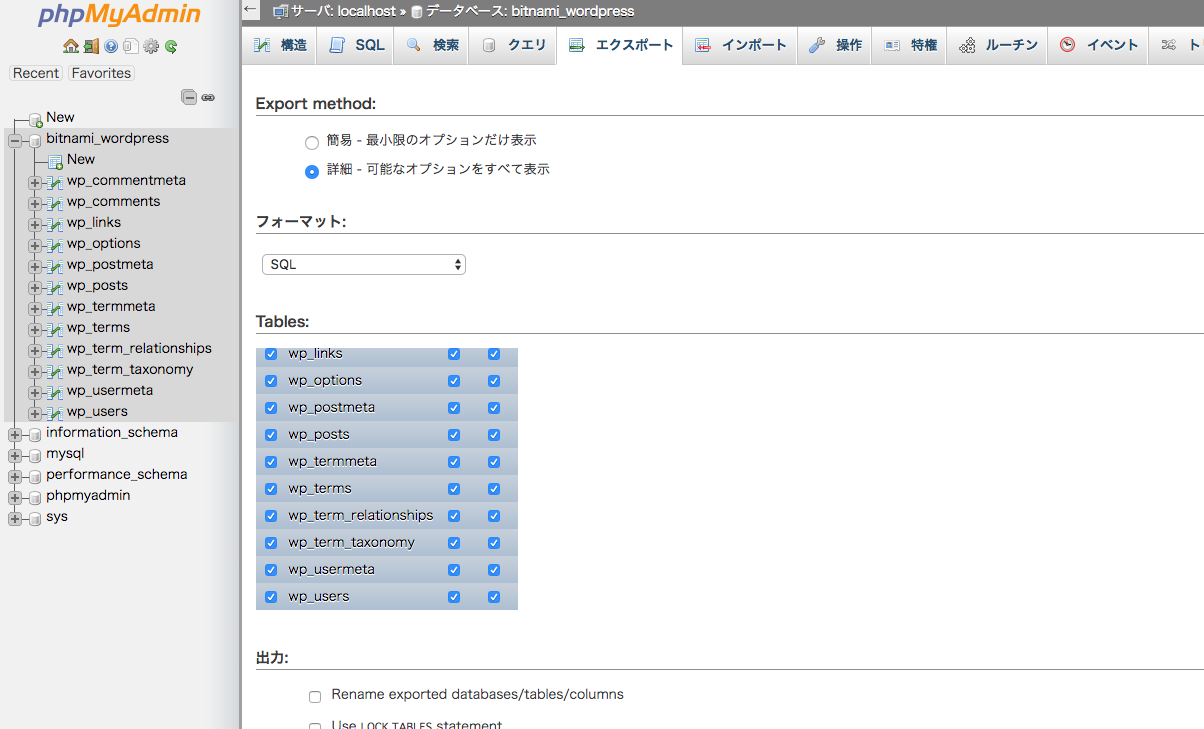Enable Rename exported databases/tables/columns checkbox
The width and height of the screenshot is (1204, 729).
(315, 696)
